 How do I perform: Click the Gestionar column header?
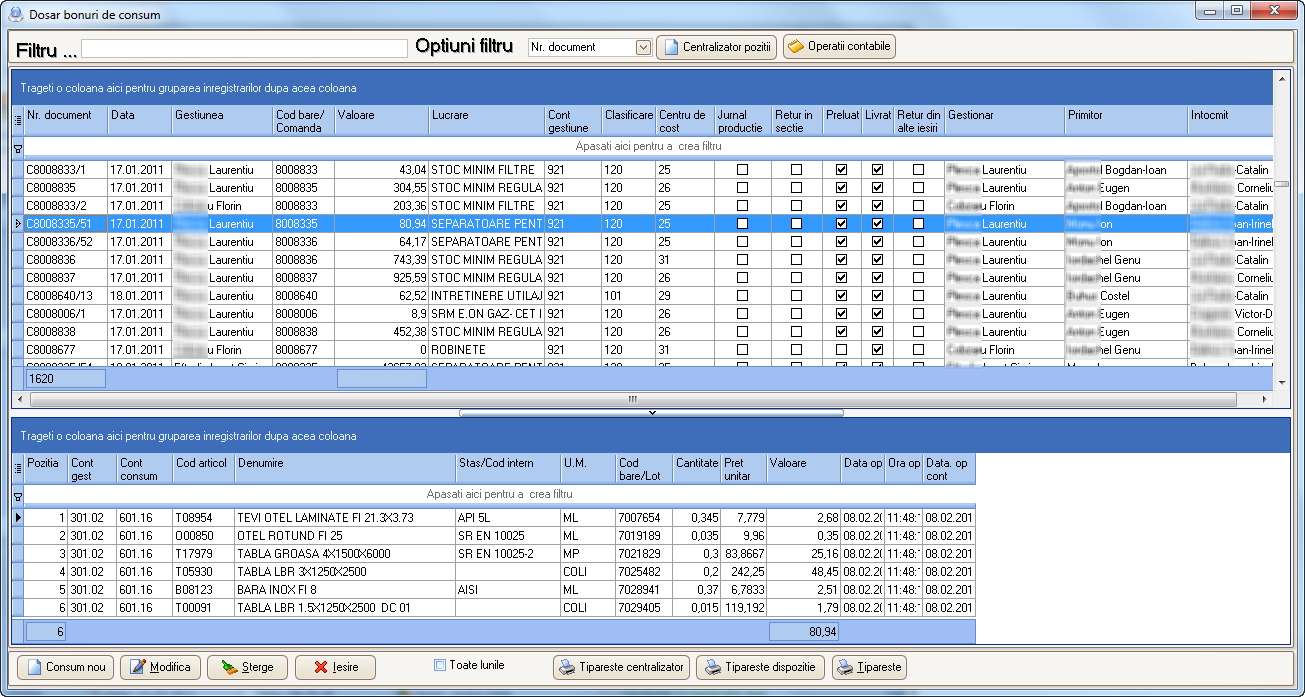(x=1004, y=121)
